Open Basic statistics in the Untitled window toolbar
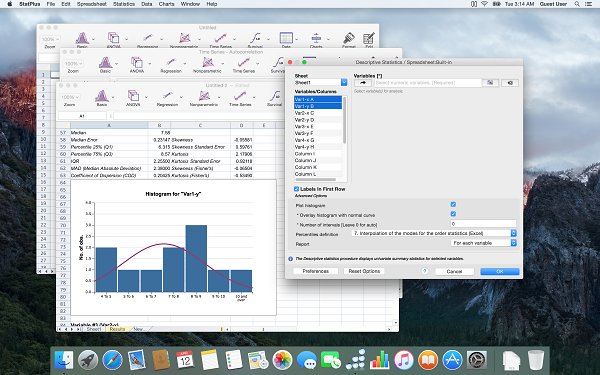 tap(82, 38)
